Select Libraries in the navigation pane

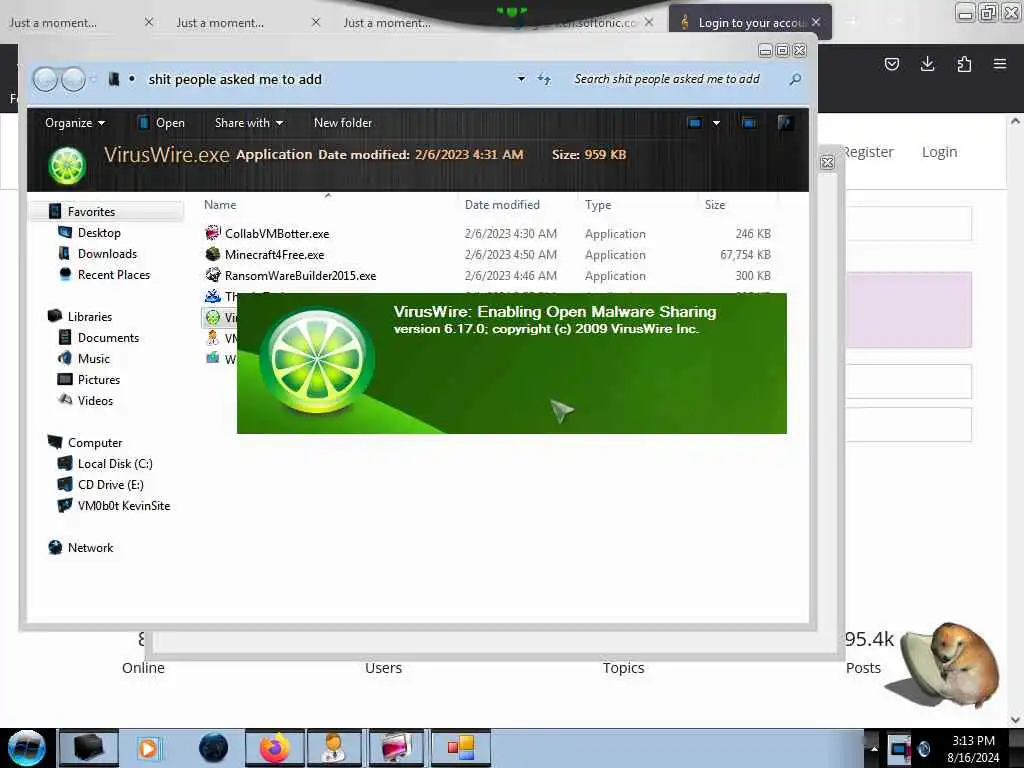[89, 317]
